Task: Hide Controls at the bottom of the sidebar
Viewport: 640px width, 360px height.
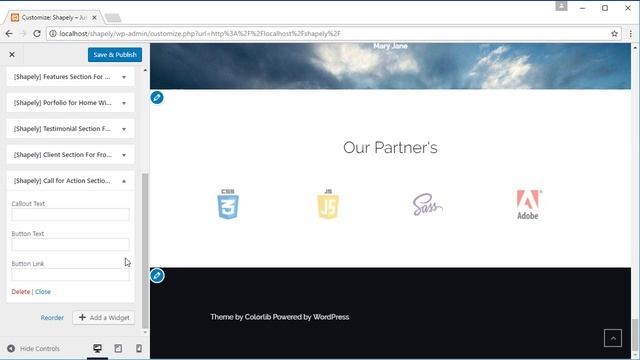Action: [33, 349]
